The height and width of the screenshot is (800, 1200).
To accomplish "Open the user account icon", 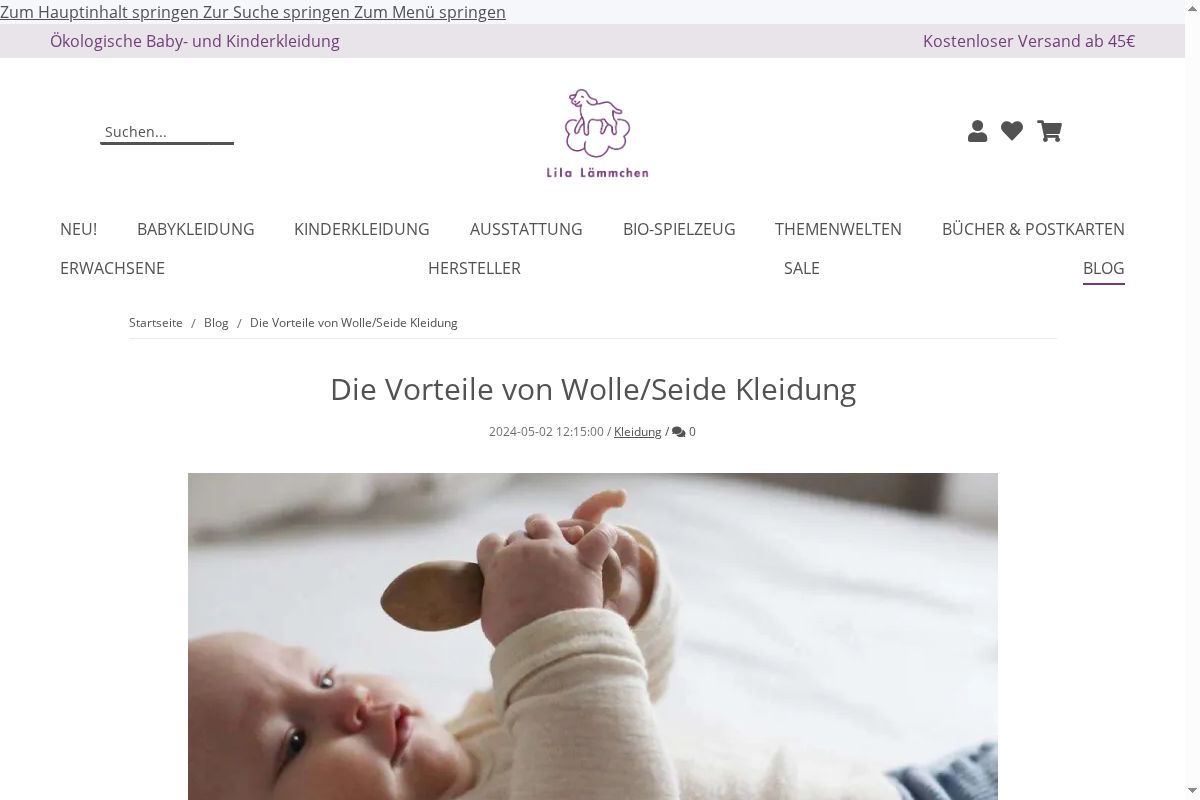I will [978, 131].
